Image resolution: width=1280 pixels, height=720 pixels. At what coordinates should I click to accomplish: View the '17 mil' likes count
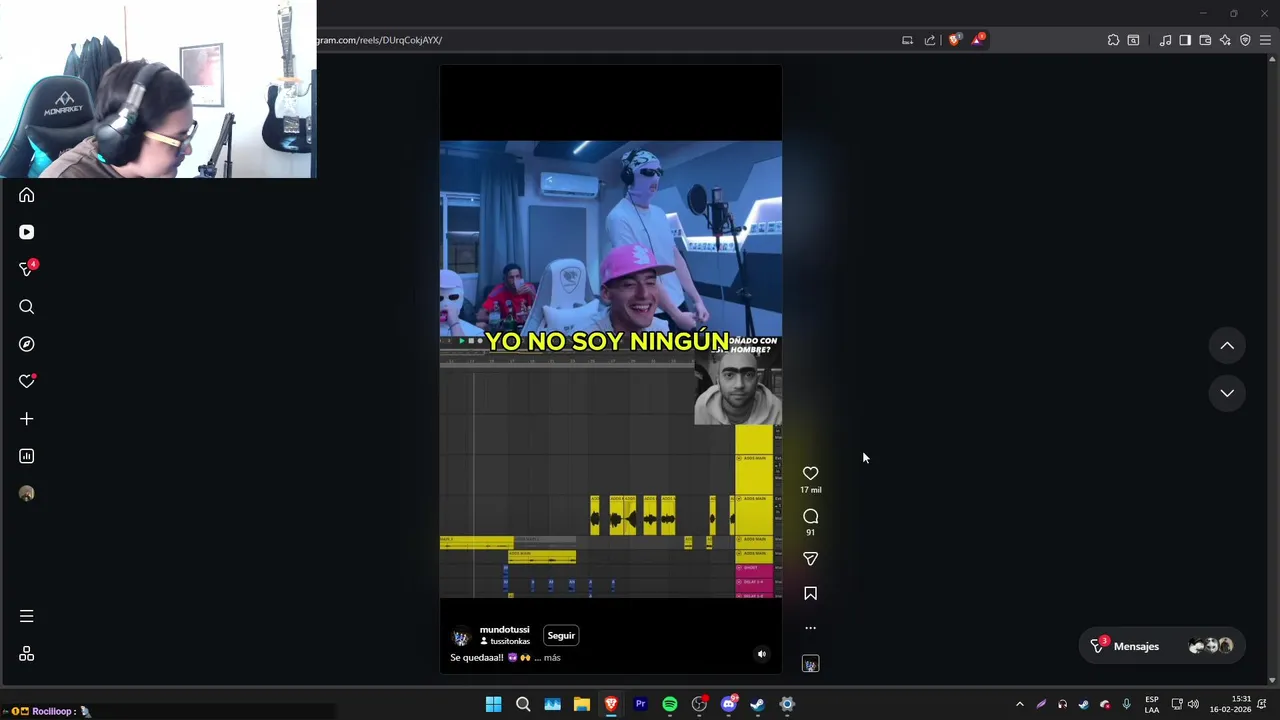pos(811,490)
